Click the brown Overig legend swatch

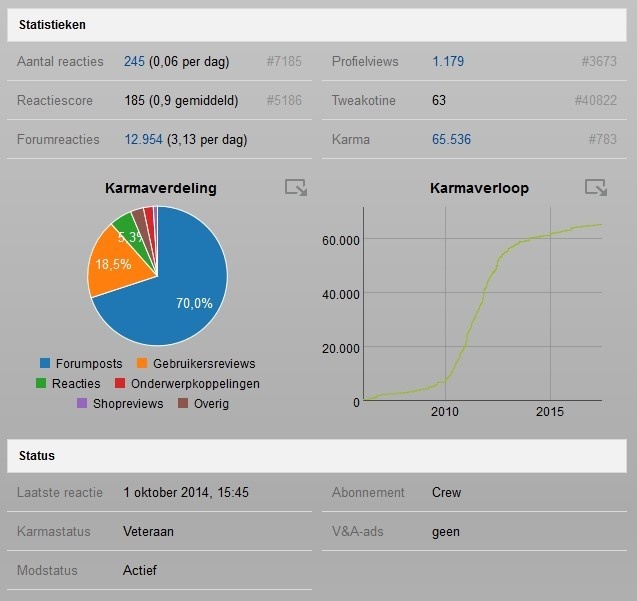183,403
